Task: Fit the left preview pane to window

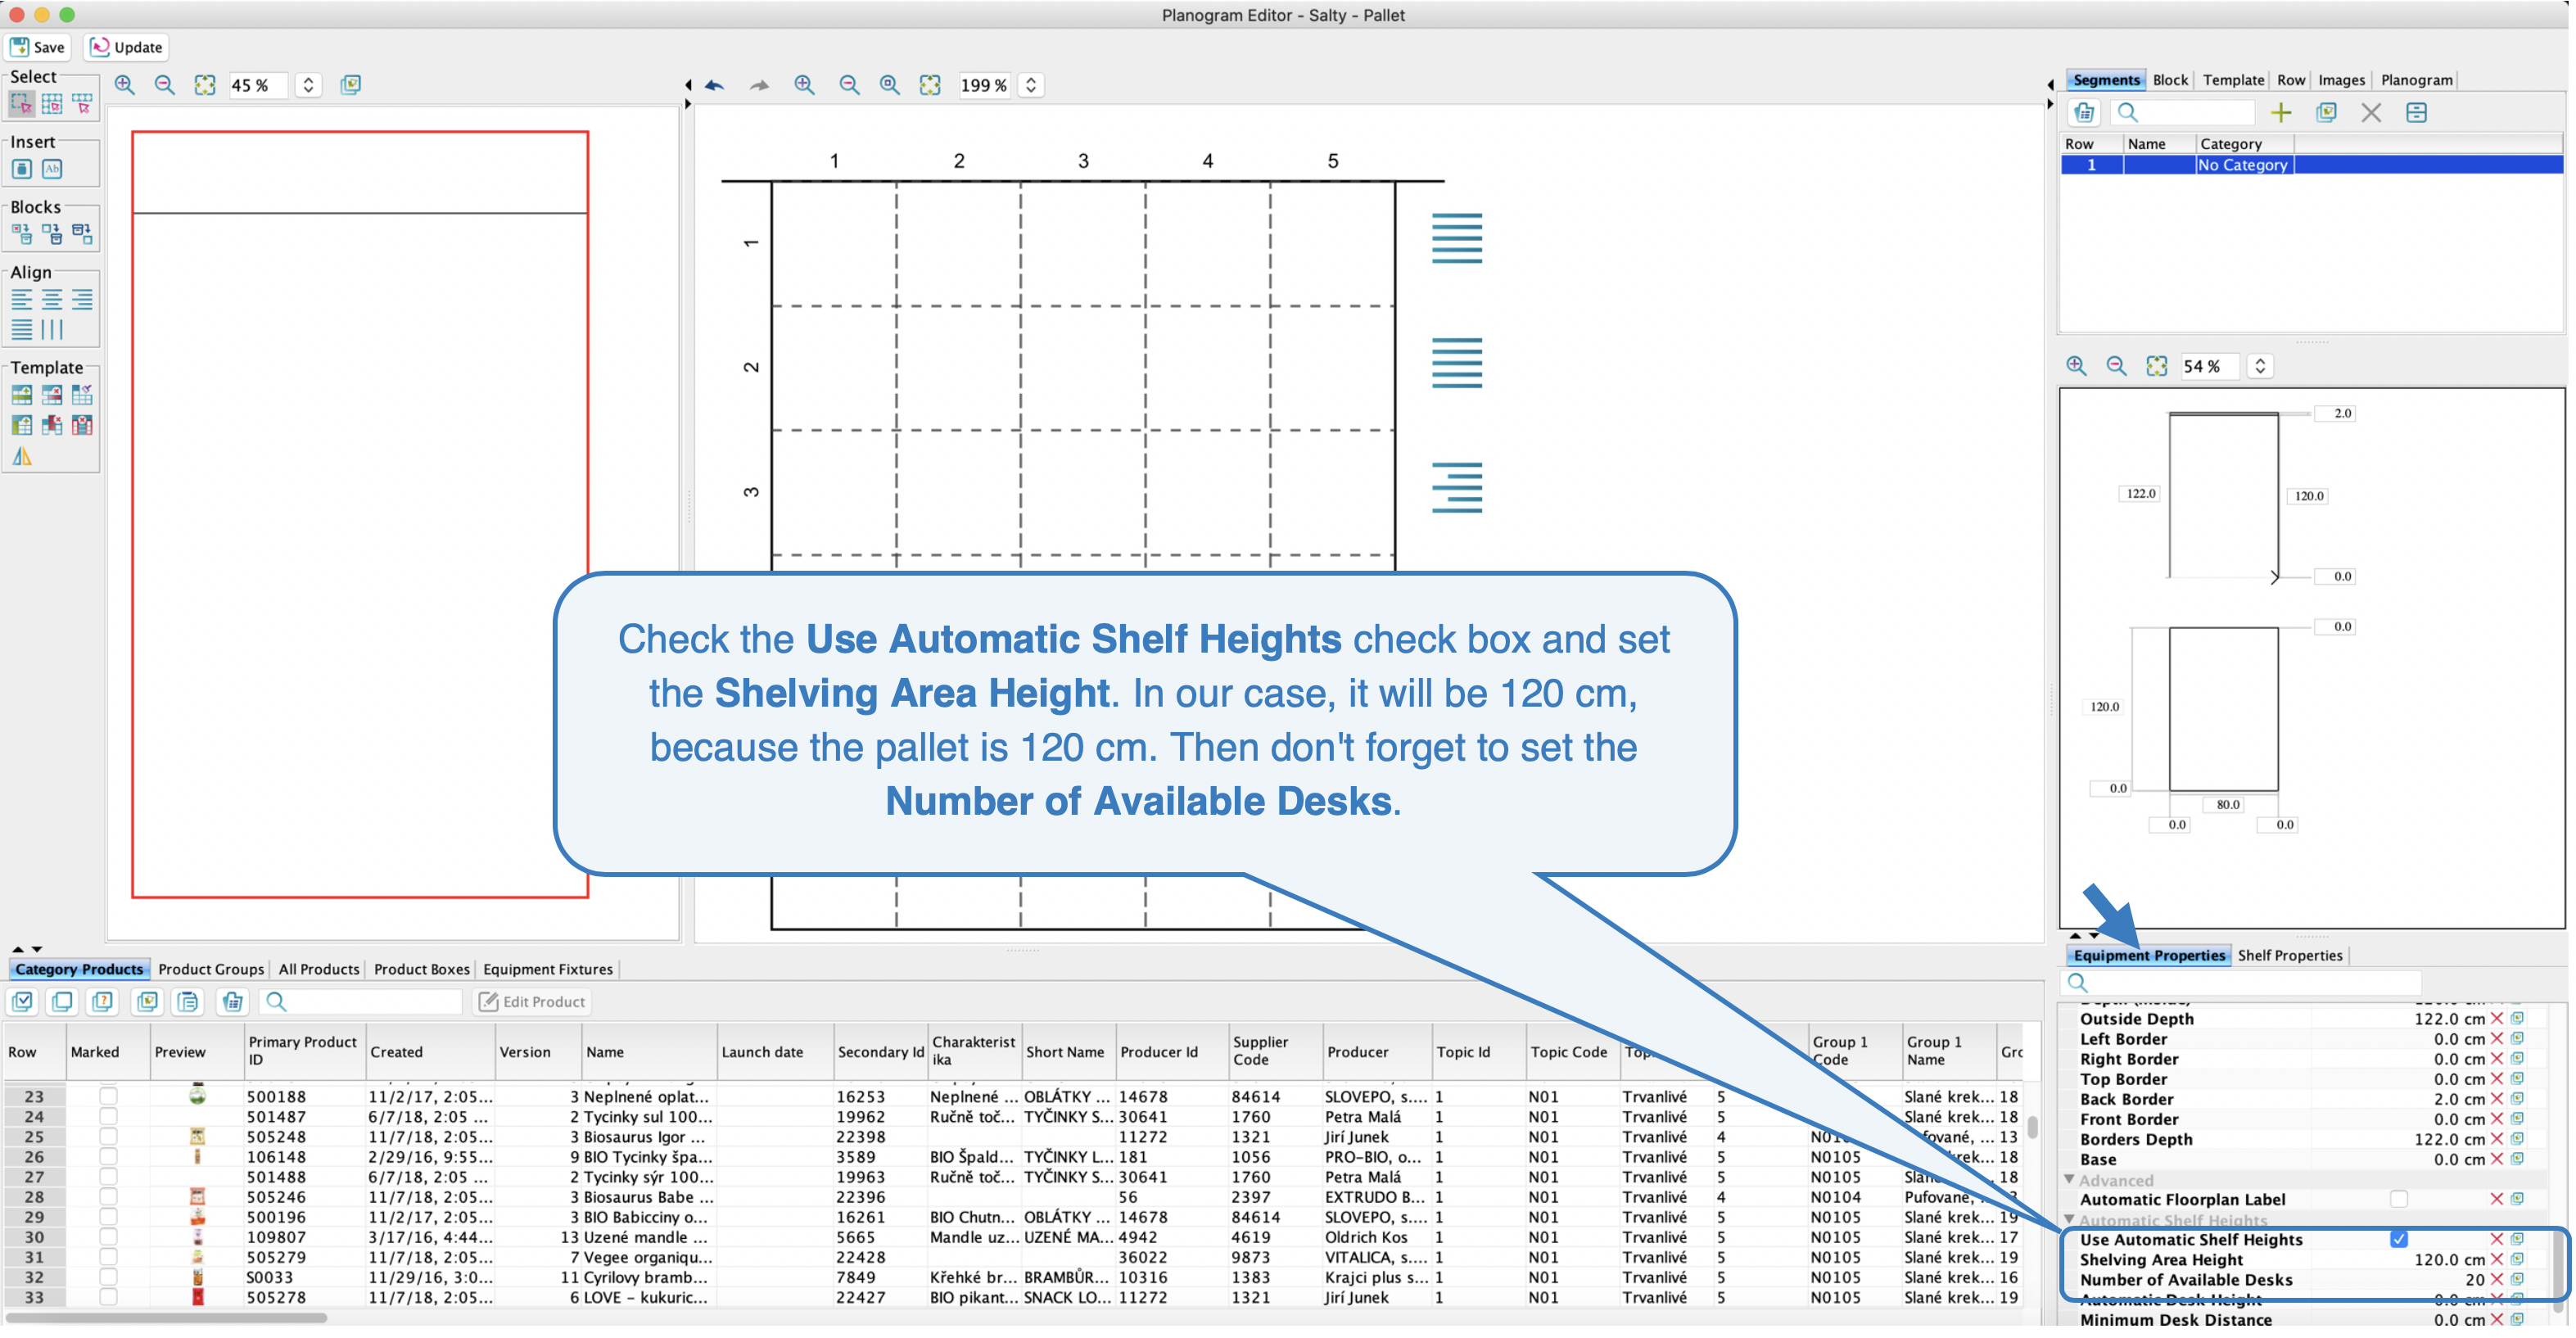Action: (x=205, y=85)
